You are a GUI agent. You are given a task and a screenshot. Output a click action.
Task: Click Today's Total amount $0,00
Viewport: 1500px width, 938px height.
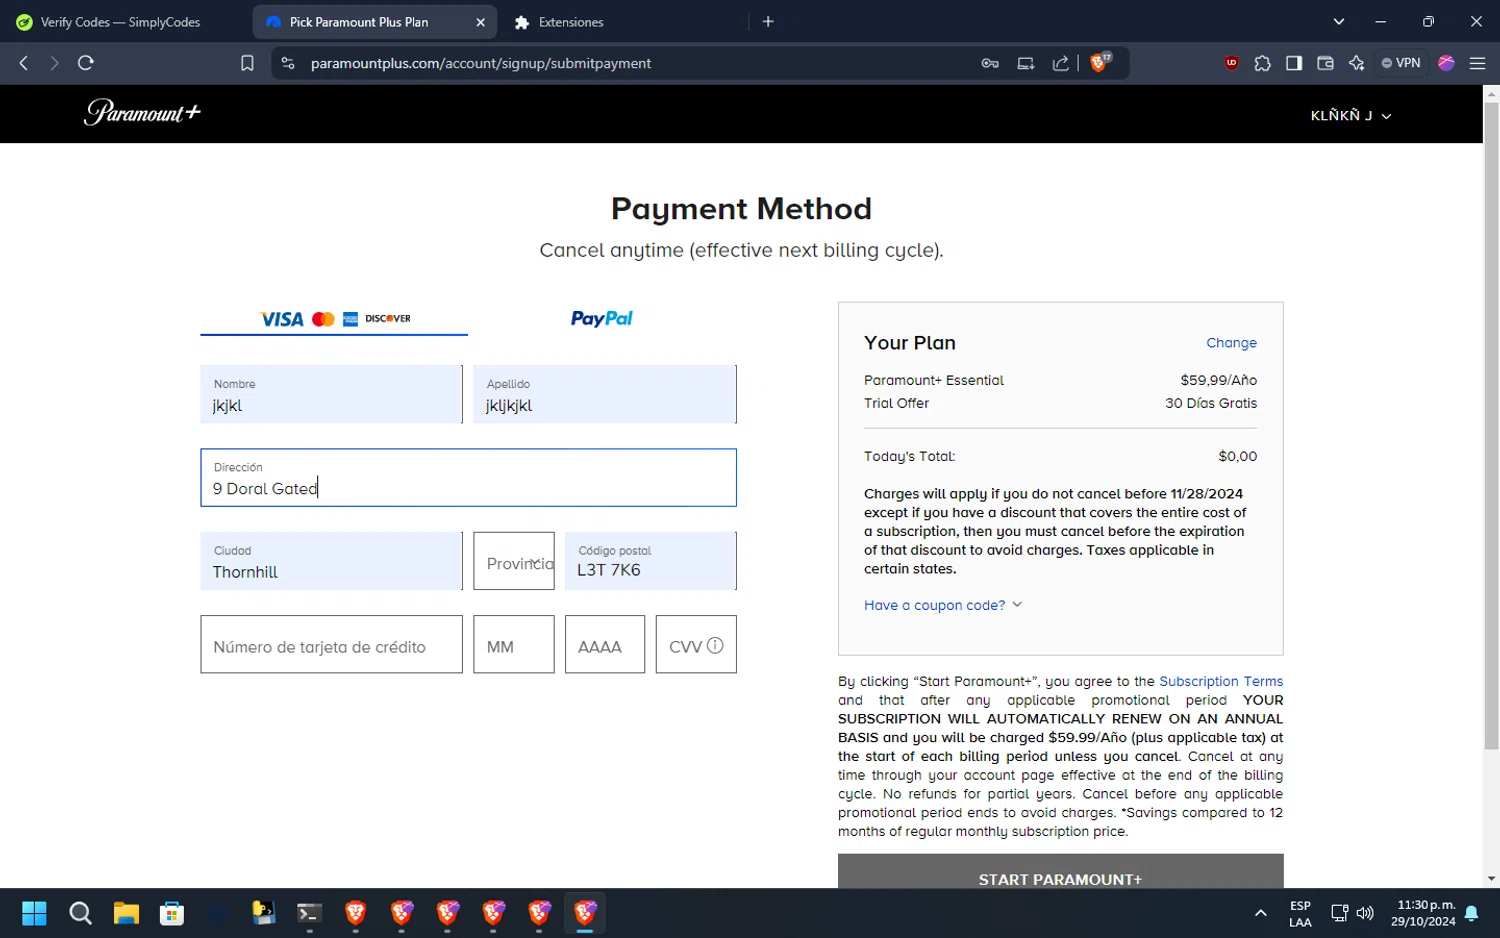(1237, 456)
